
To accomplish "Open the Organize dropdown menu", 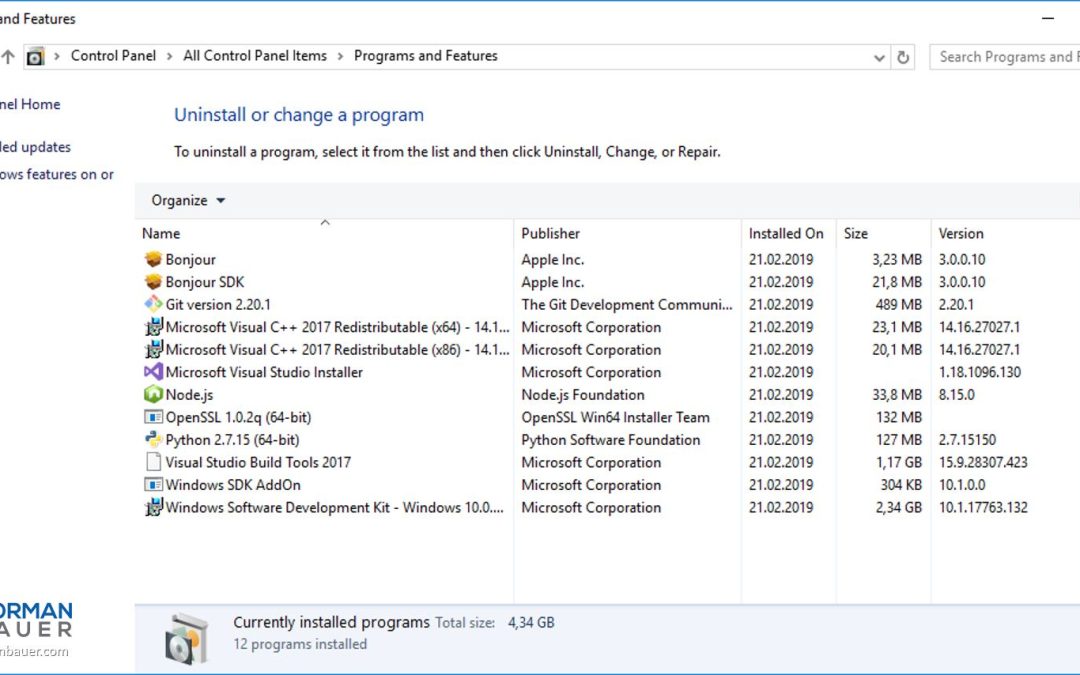I will [188, 200].
